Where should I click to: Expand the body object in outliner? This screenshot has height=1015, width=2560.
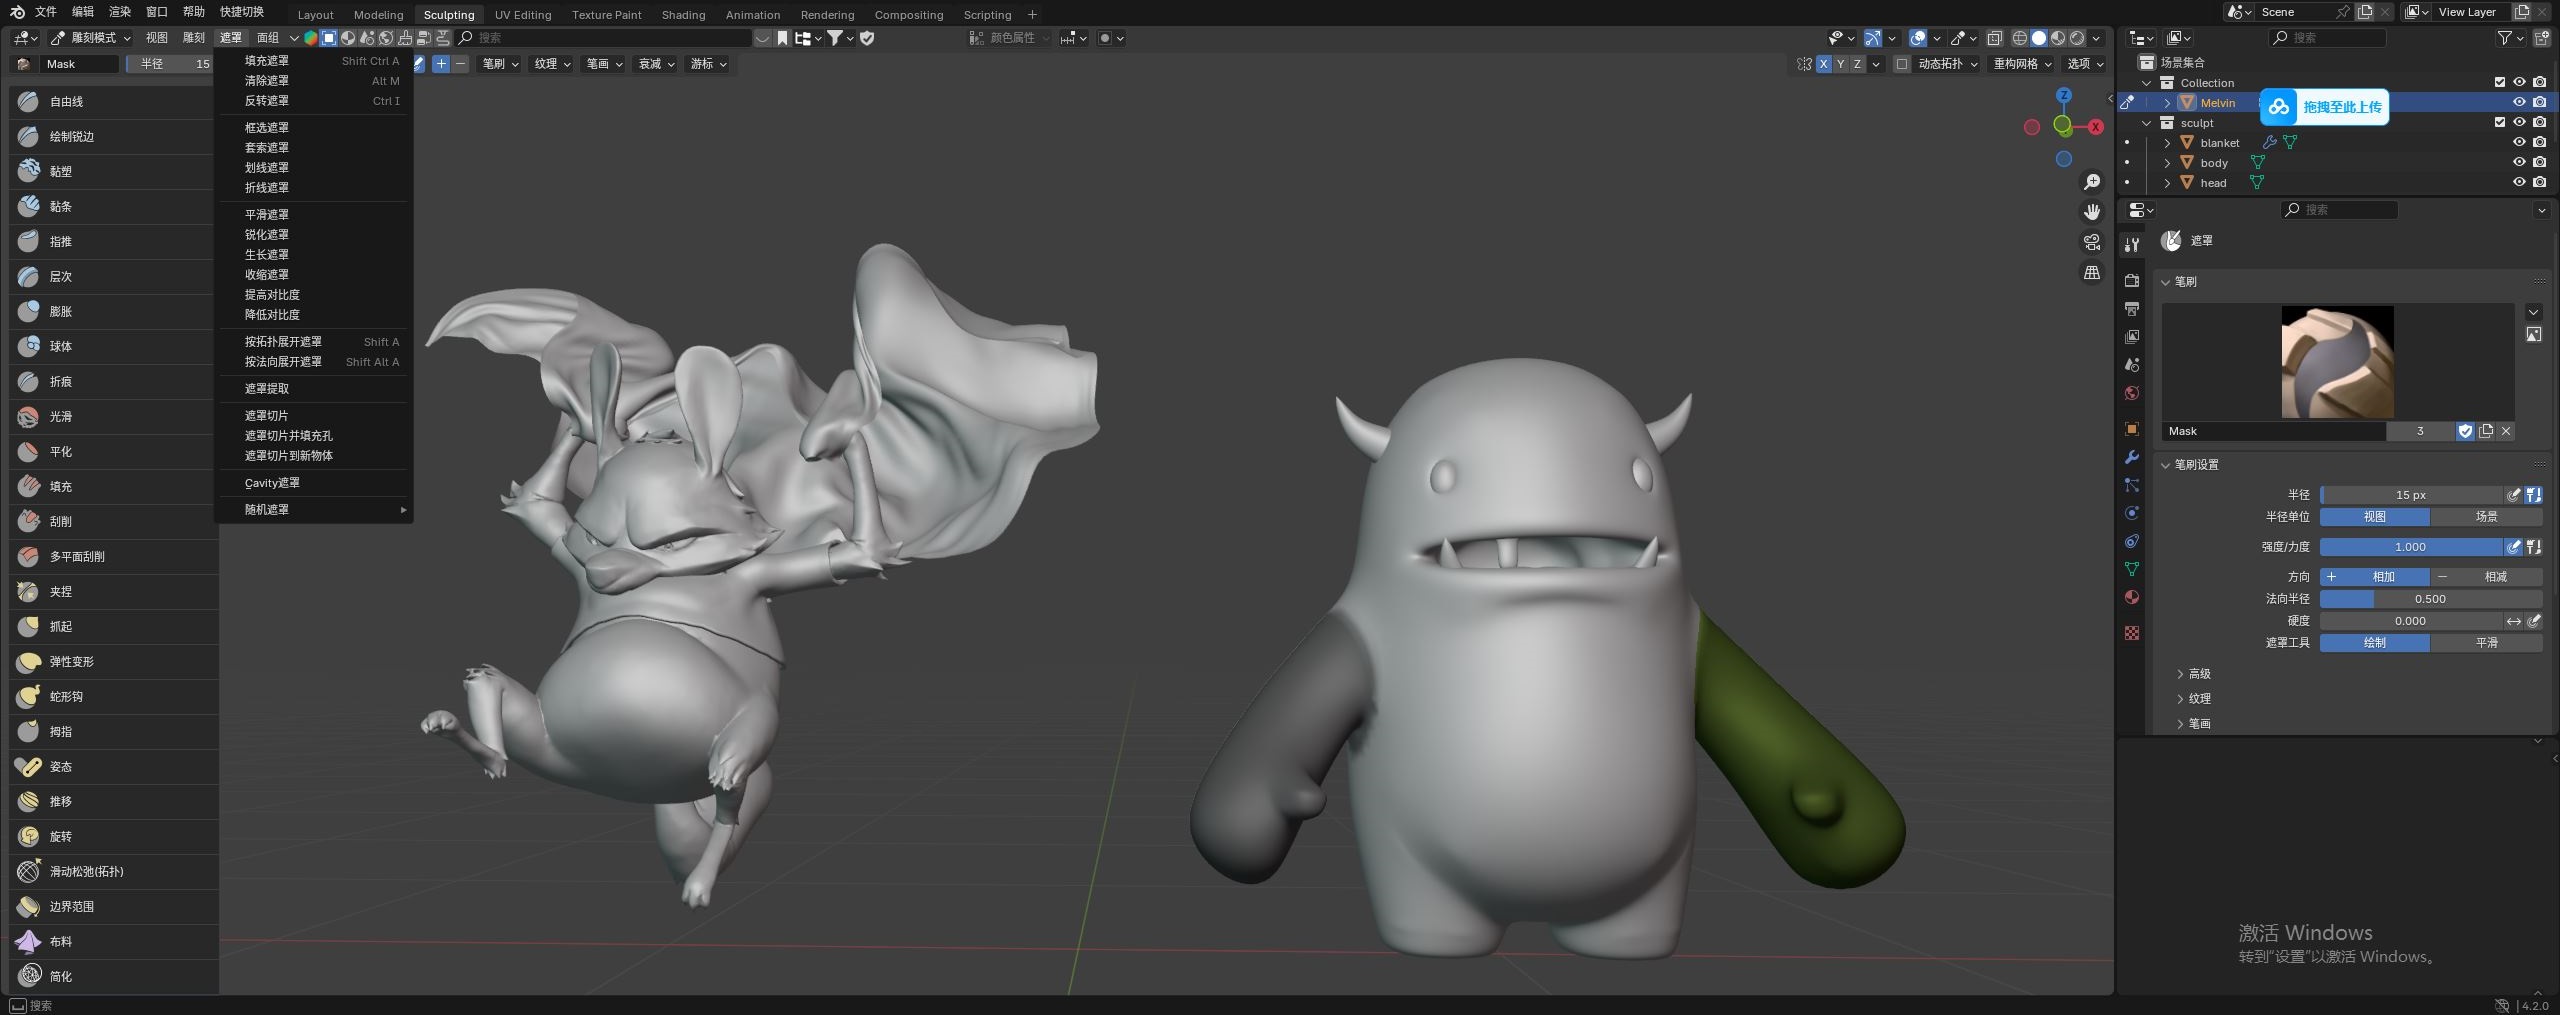[2167, 163]
